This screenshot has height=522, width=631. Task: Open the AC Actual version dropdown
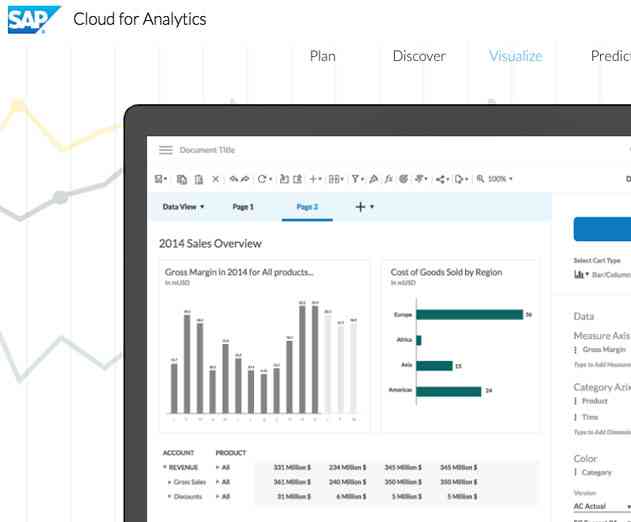[x=602, y=506]
